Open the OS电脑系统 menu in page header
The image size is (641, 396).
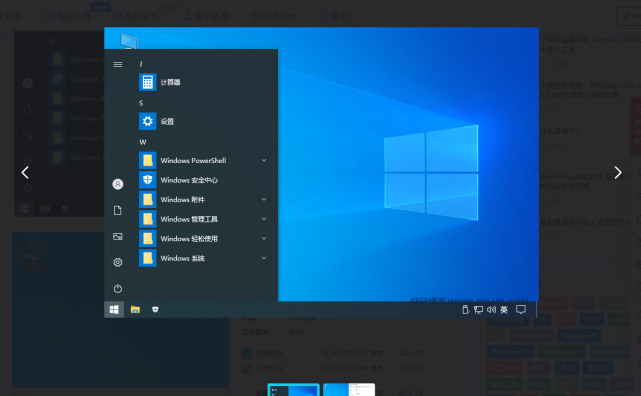click(71, 16)
